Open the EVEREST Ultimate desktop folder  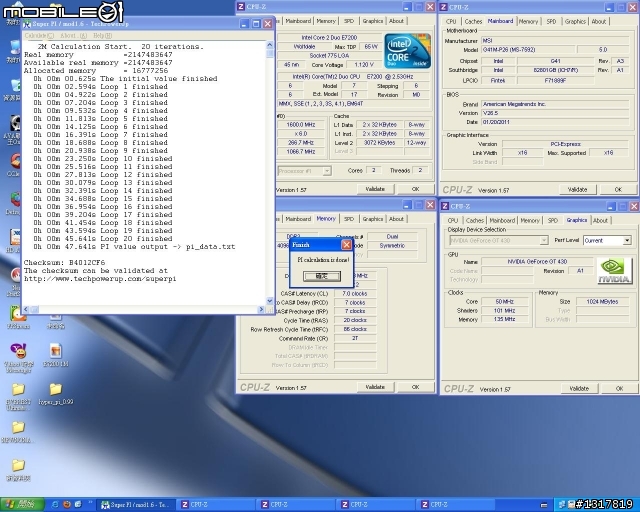coord(18,396)
